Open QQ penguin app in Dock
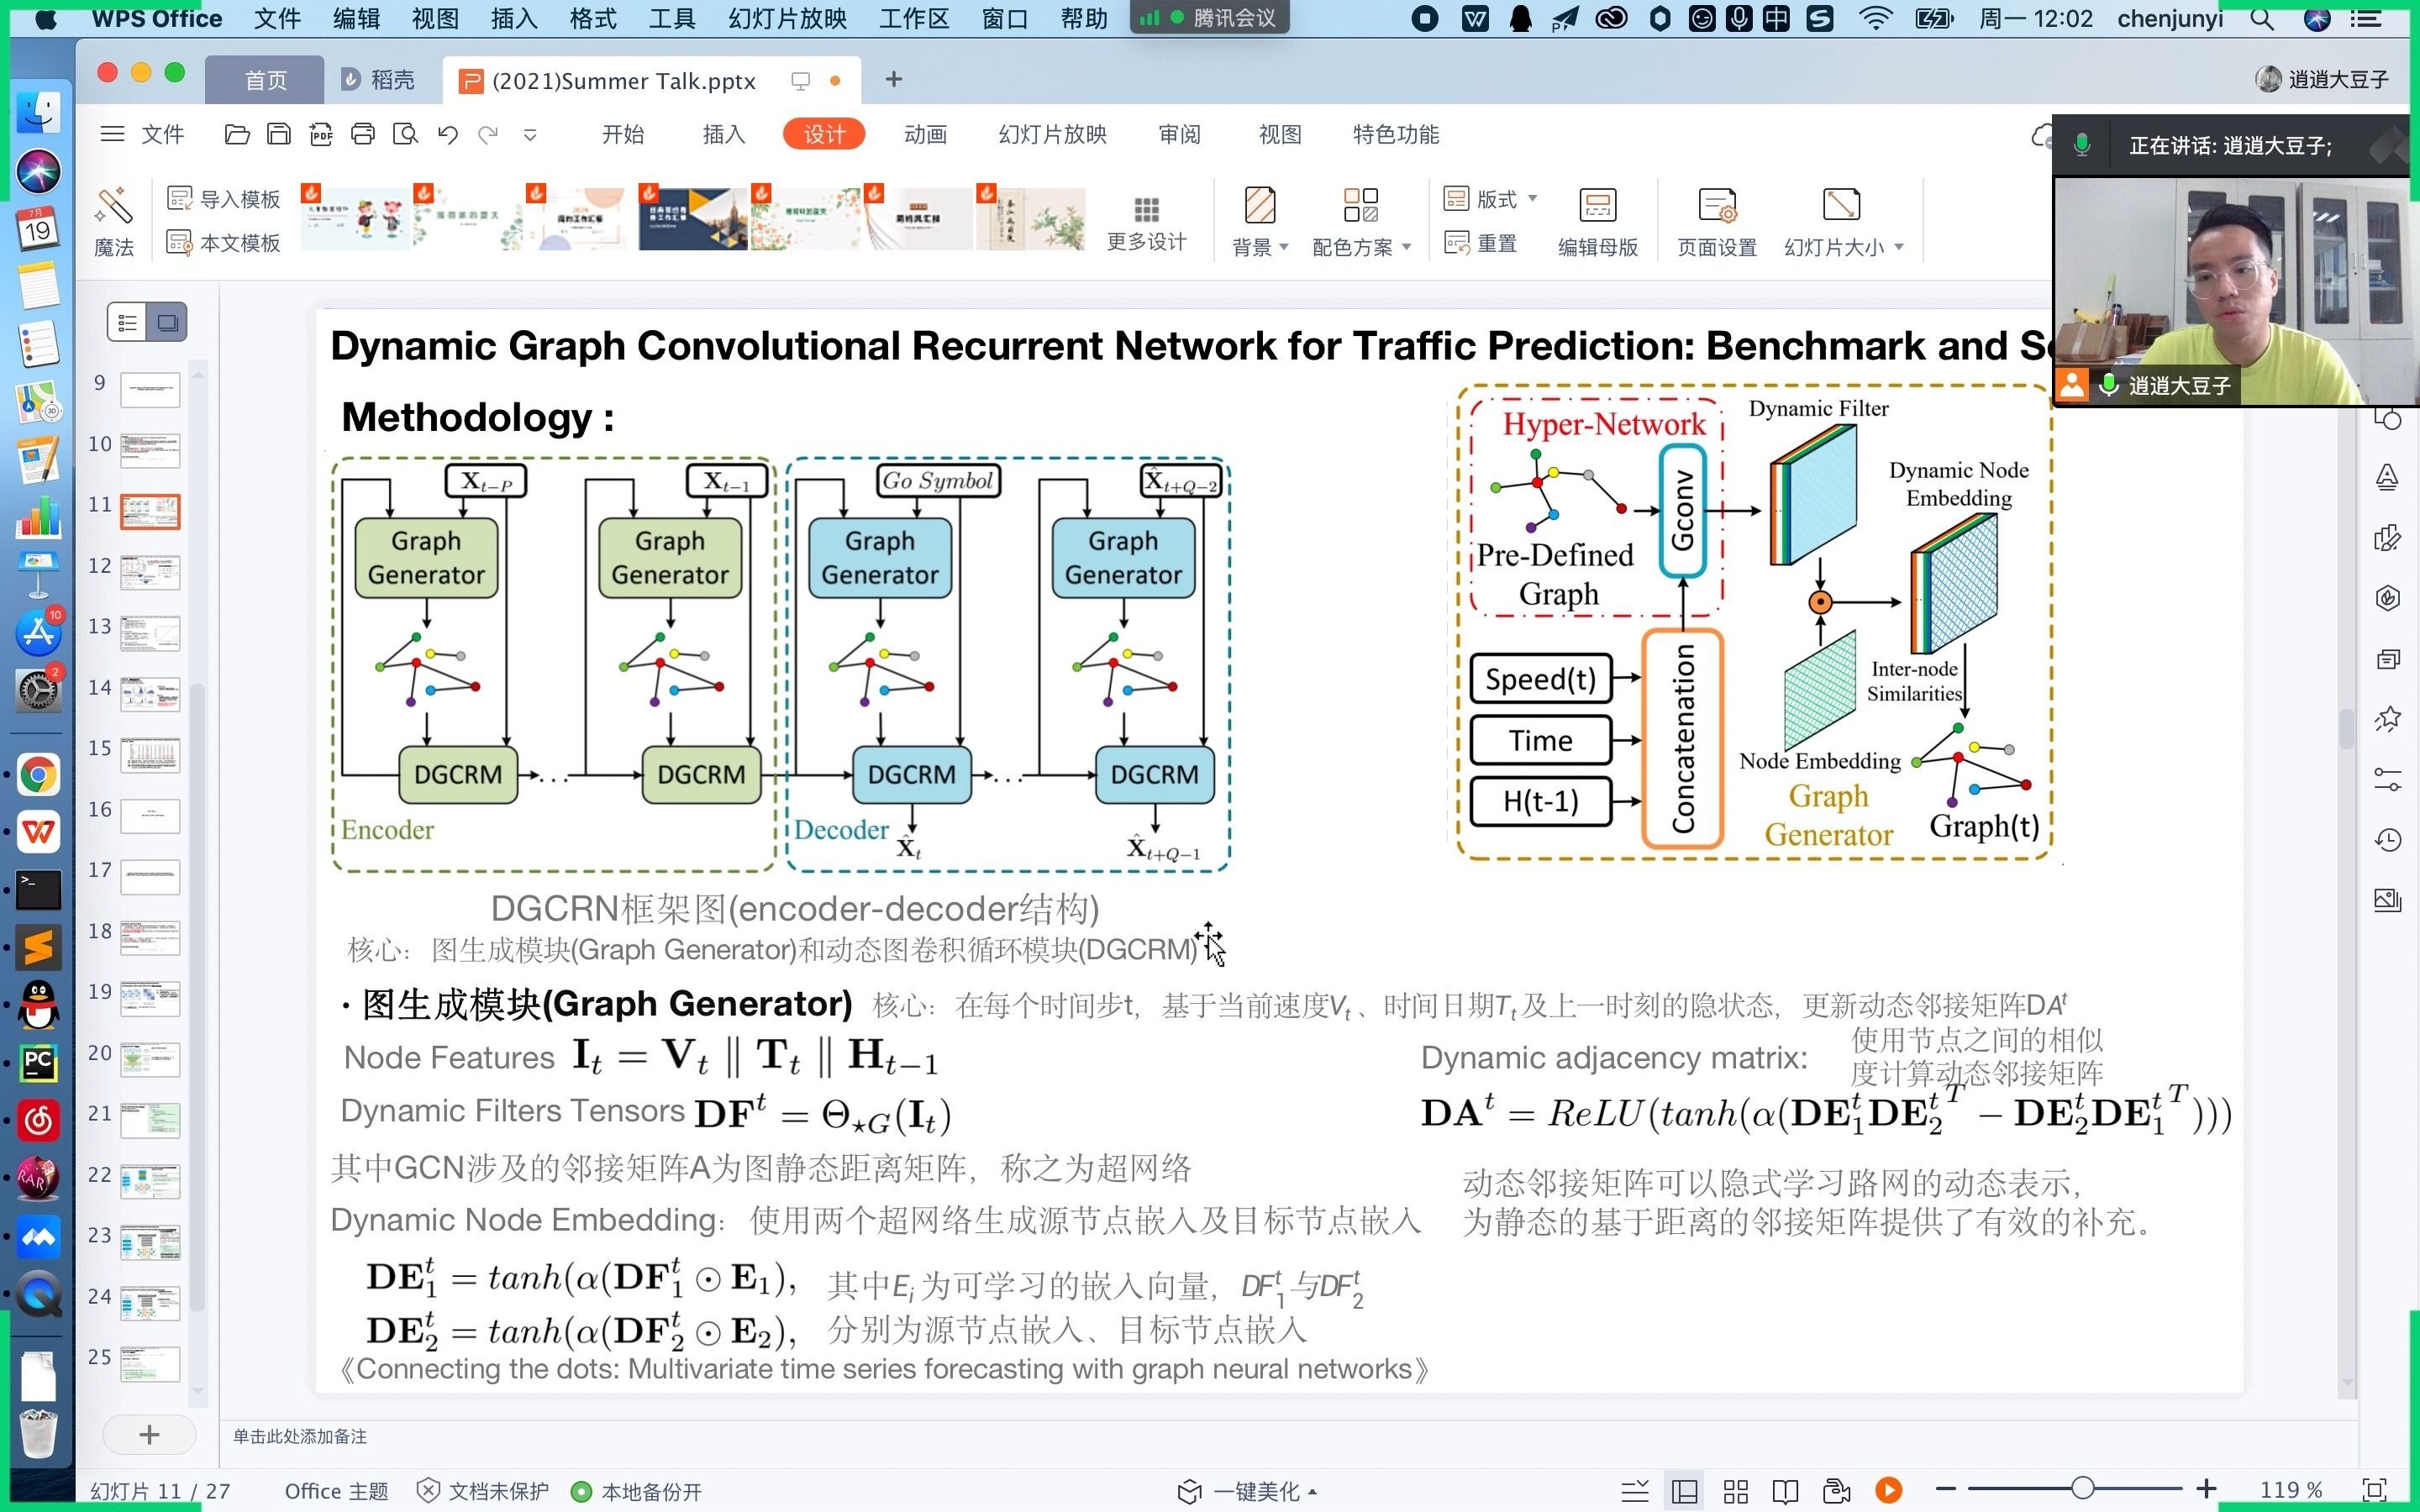The width and height of the screenshot is (2420, 1512). click(x=38, y=1005)
